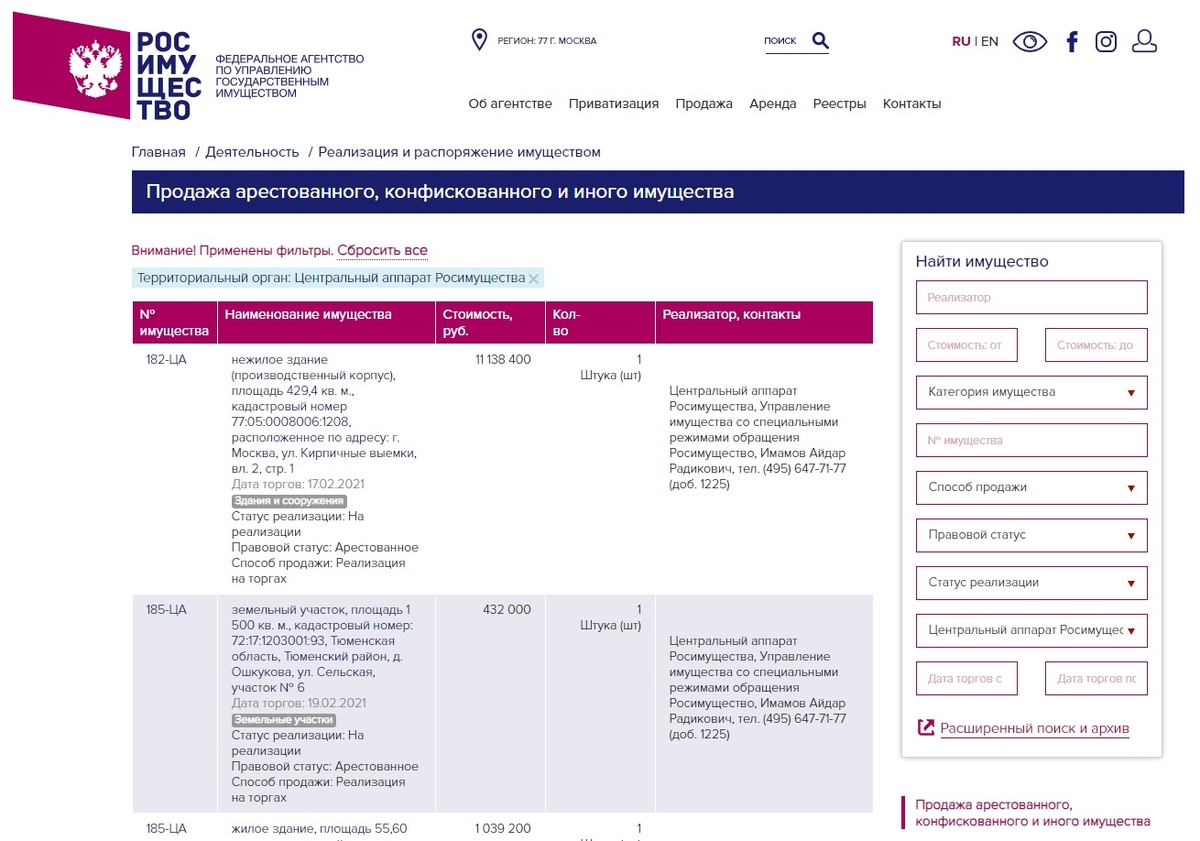1200x841 pixels.
Task: Click price value 432 000
Action: tap(507, 609)
